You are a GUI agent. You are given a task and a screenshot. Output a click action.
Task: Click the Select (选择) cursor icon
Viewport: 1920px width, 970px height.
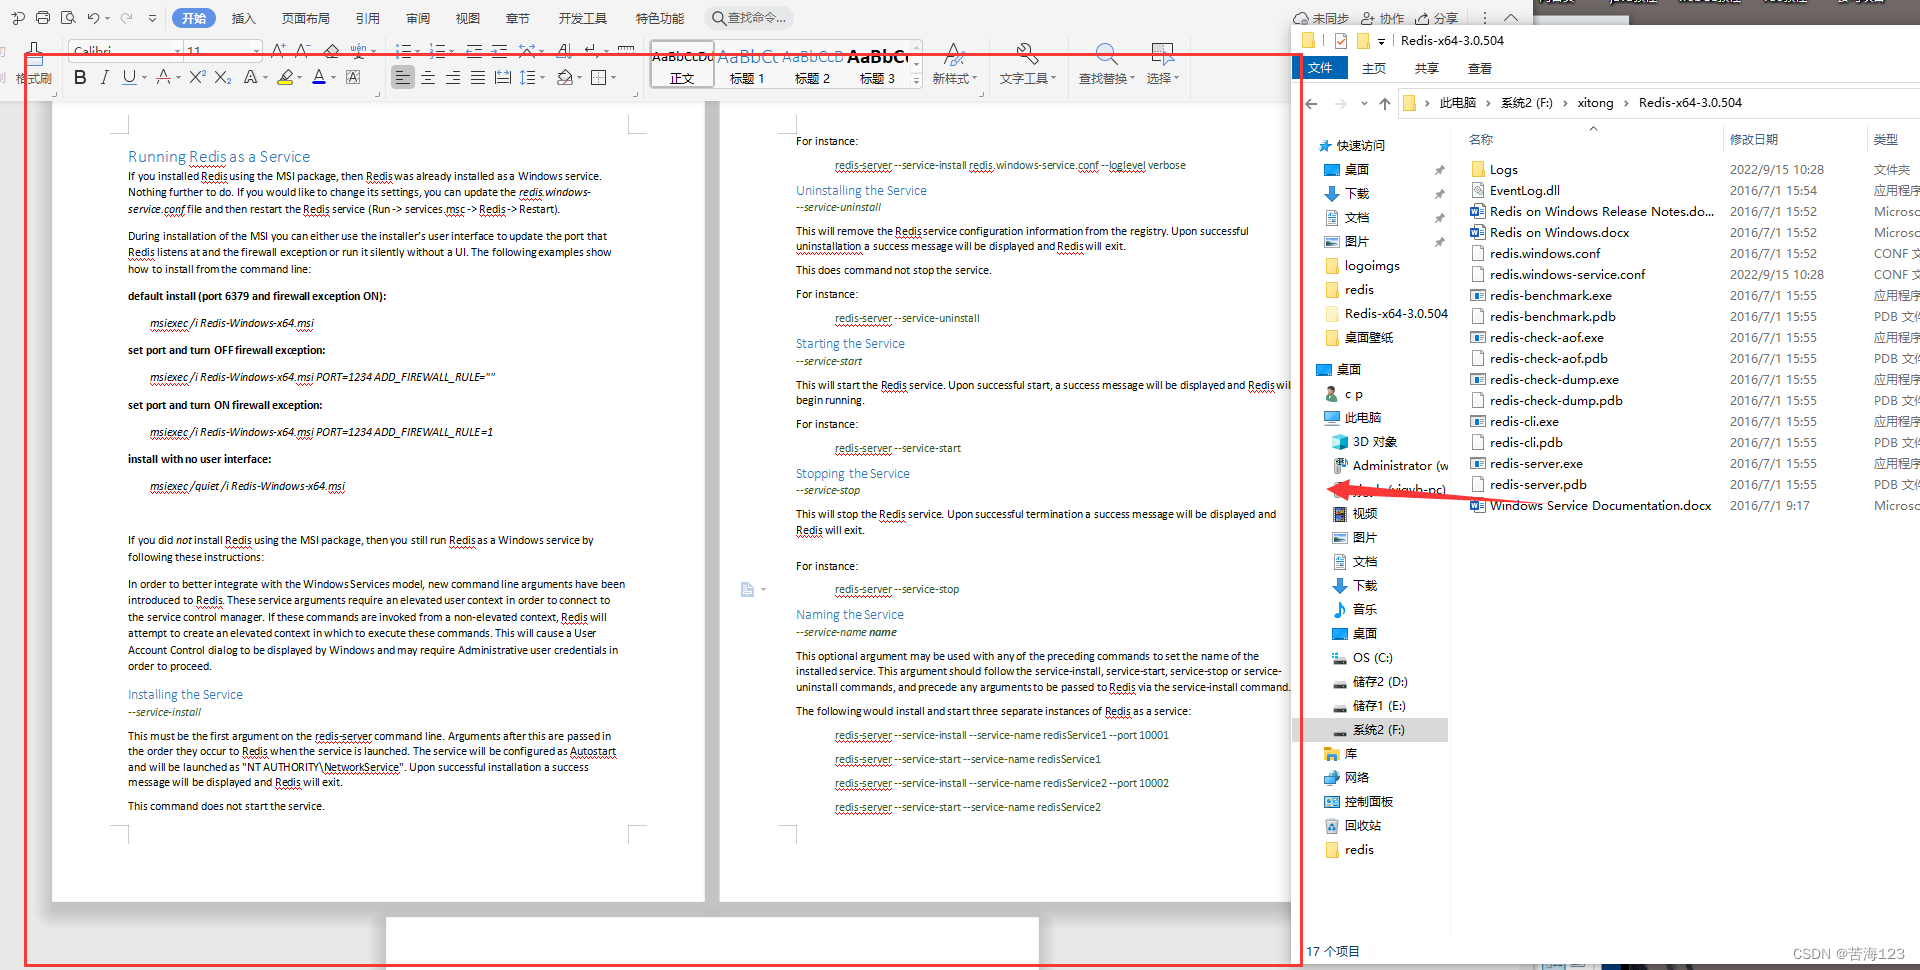point(1162,54)
